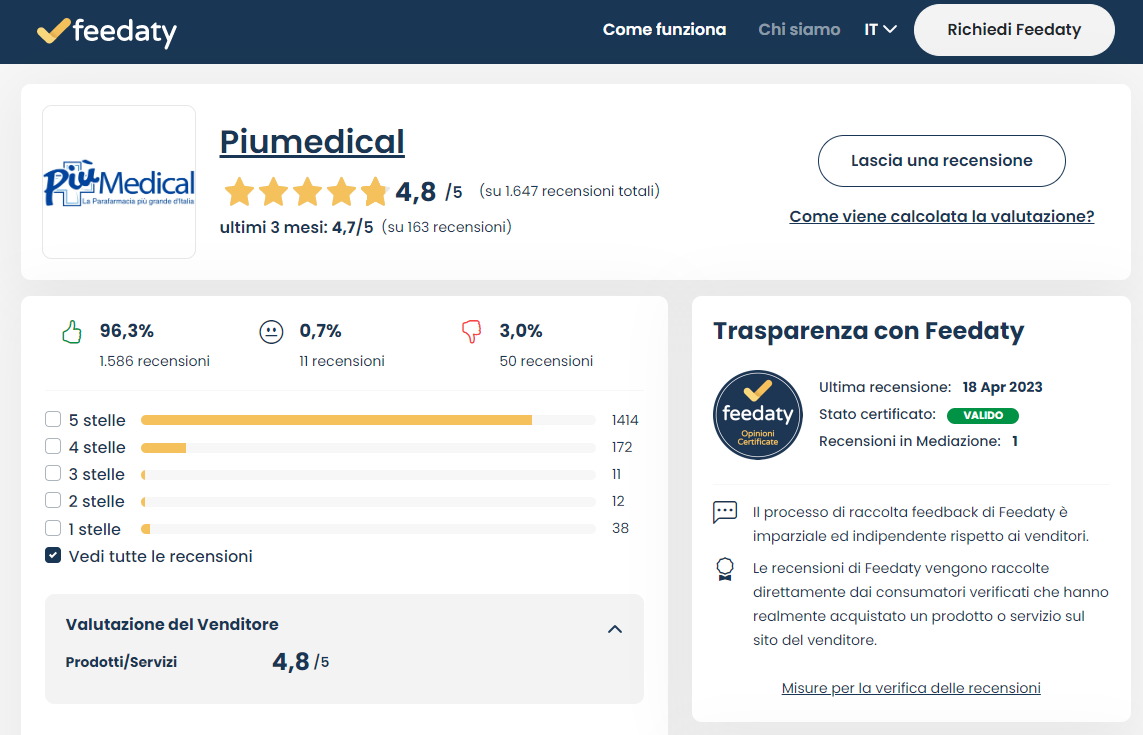Click the Richiedi Feedaty button
Screen dimensions: 1143x735
pos(1014,30)
